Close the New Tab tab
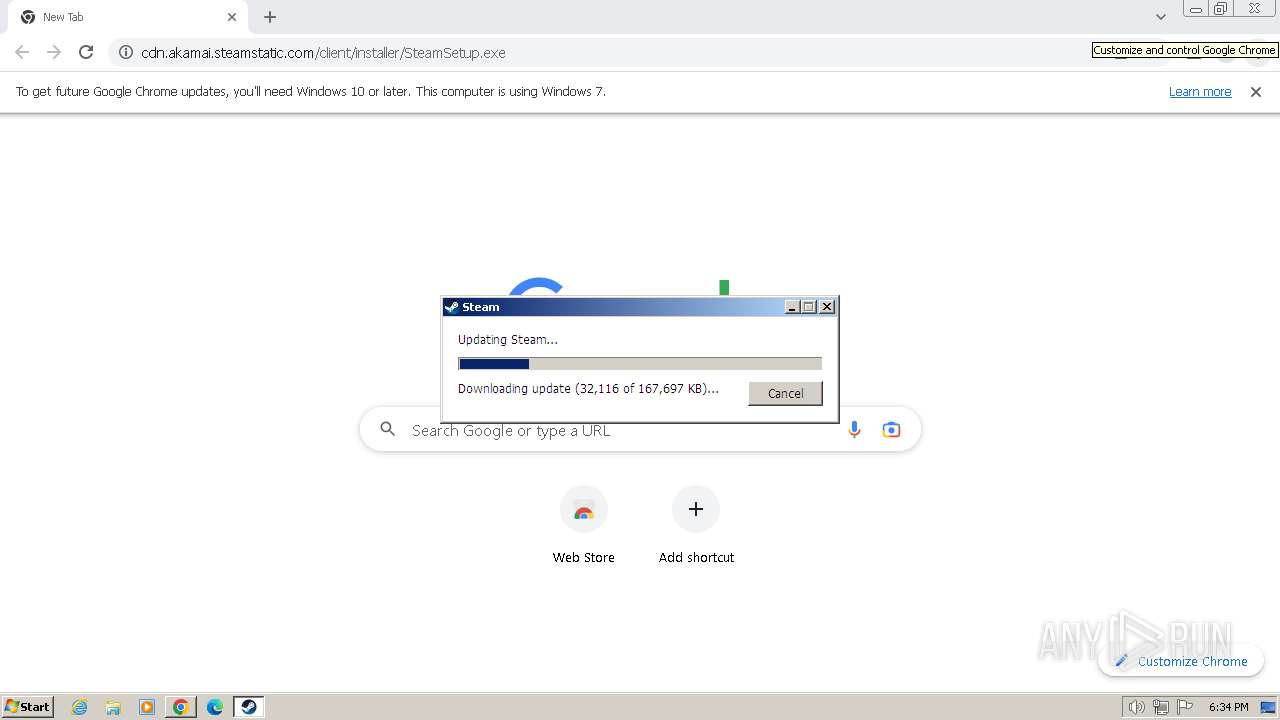Image resolution: width=1280 pixels, height=720 pixels. pos(232,17)
